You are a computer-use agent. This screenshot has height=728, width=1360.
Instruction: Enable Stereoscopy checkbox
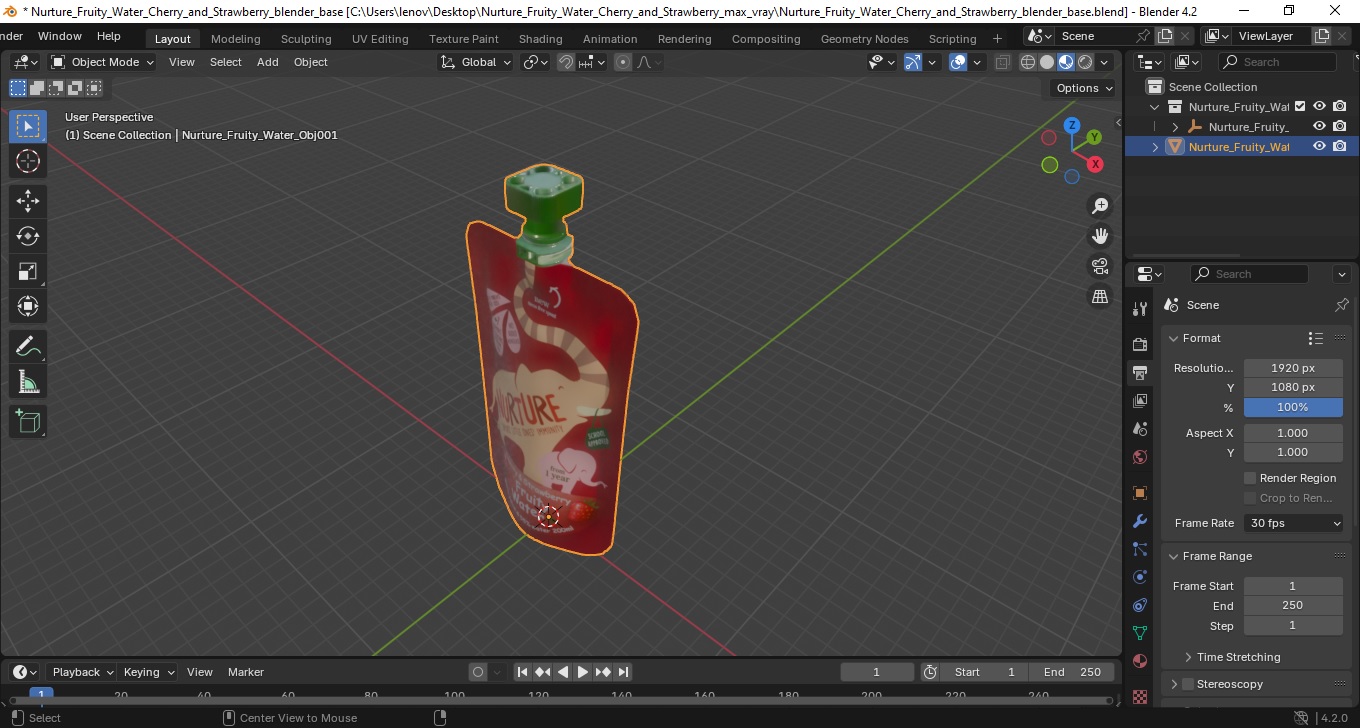point(1188,684)
